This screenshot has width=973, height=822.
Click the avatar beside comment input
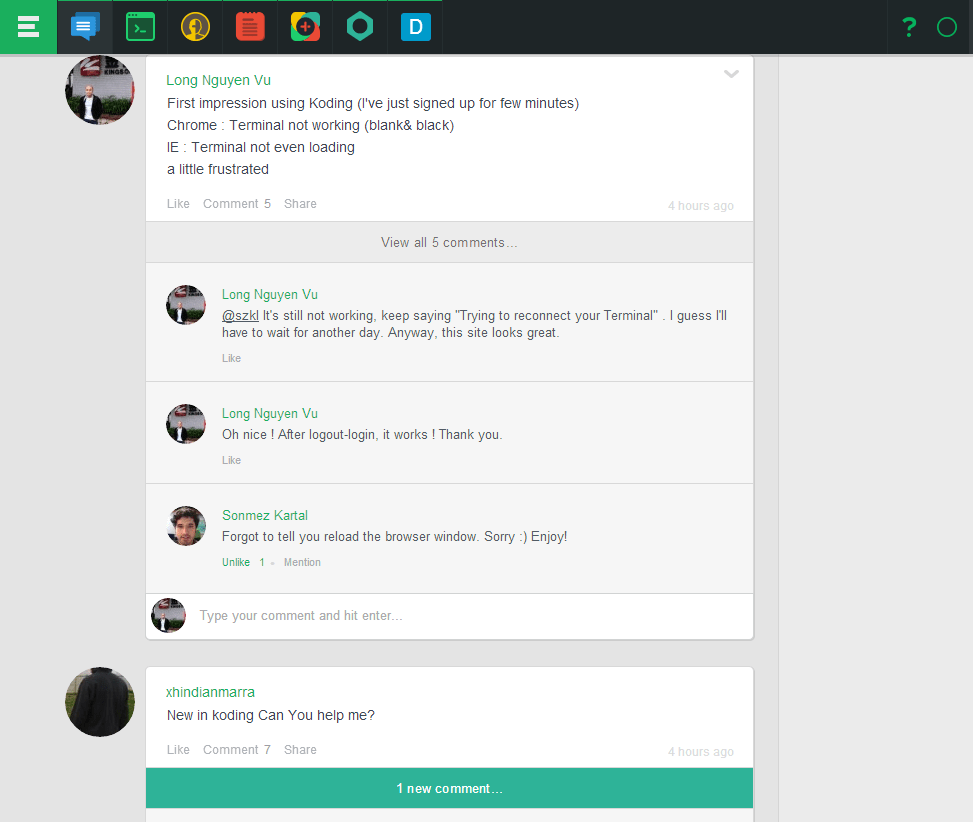click(x=168, y=615)
